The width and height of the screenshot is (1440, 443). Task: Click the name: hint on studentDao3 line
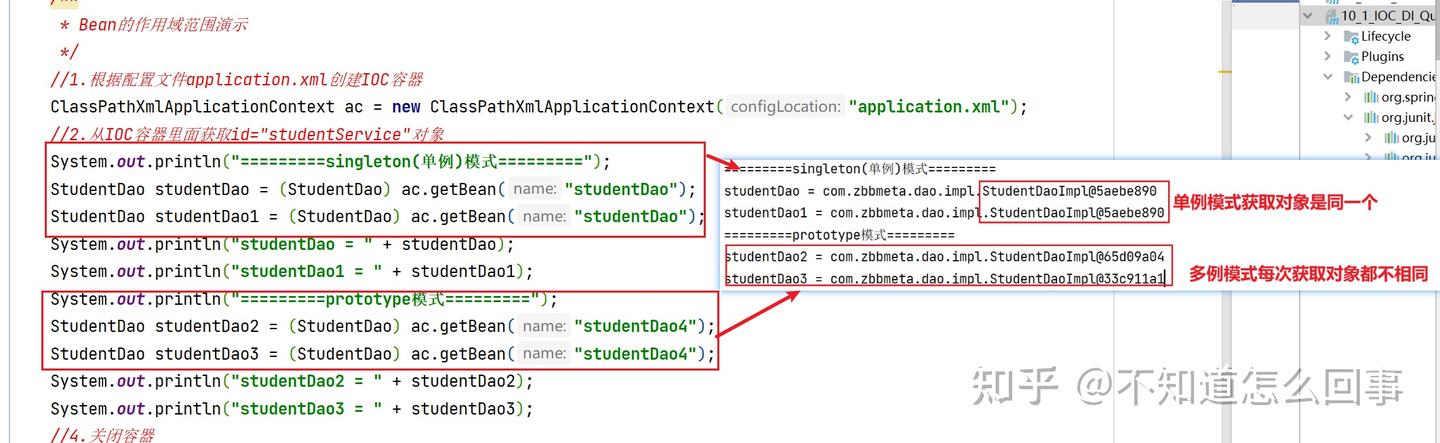pyautogui.click(x=544, y=354)
